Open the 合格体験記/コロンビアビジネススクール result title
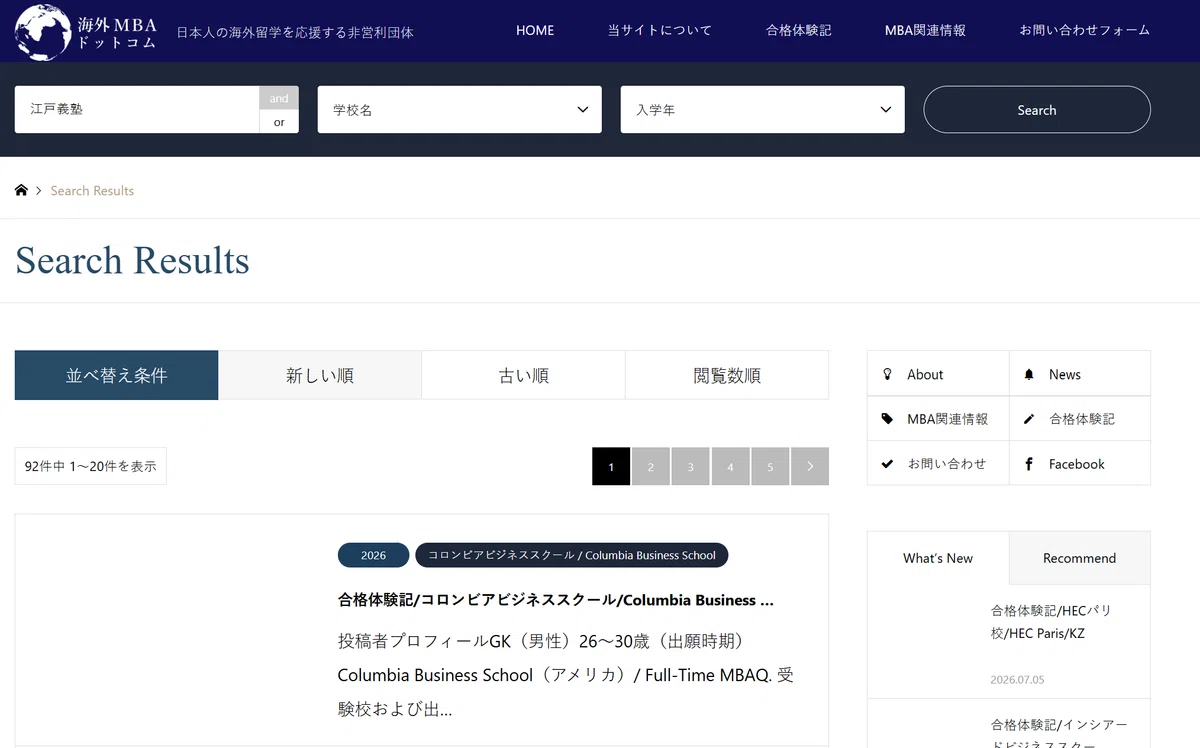1200x748 pixels. (556, 600)
